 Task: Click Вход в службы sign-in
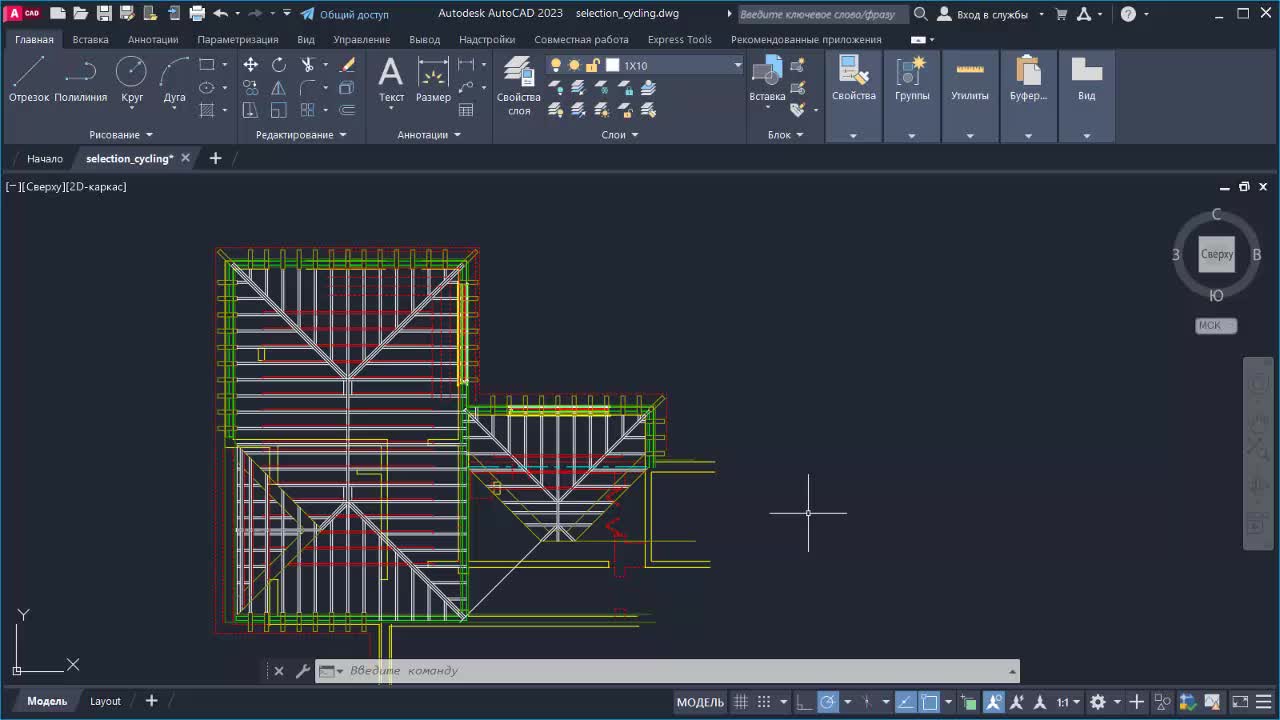click(x=990, y=14)
